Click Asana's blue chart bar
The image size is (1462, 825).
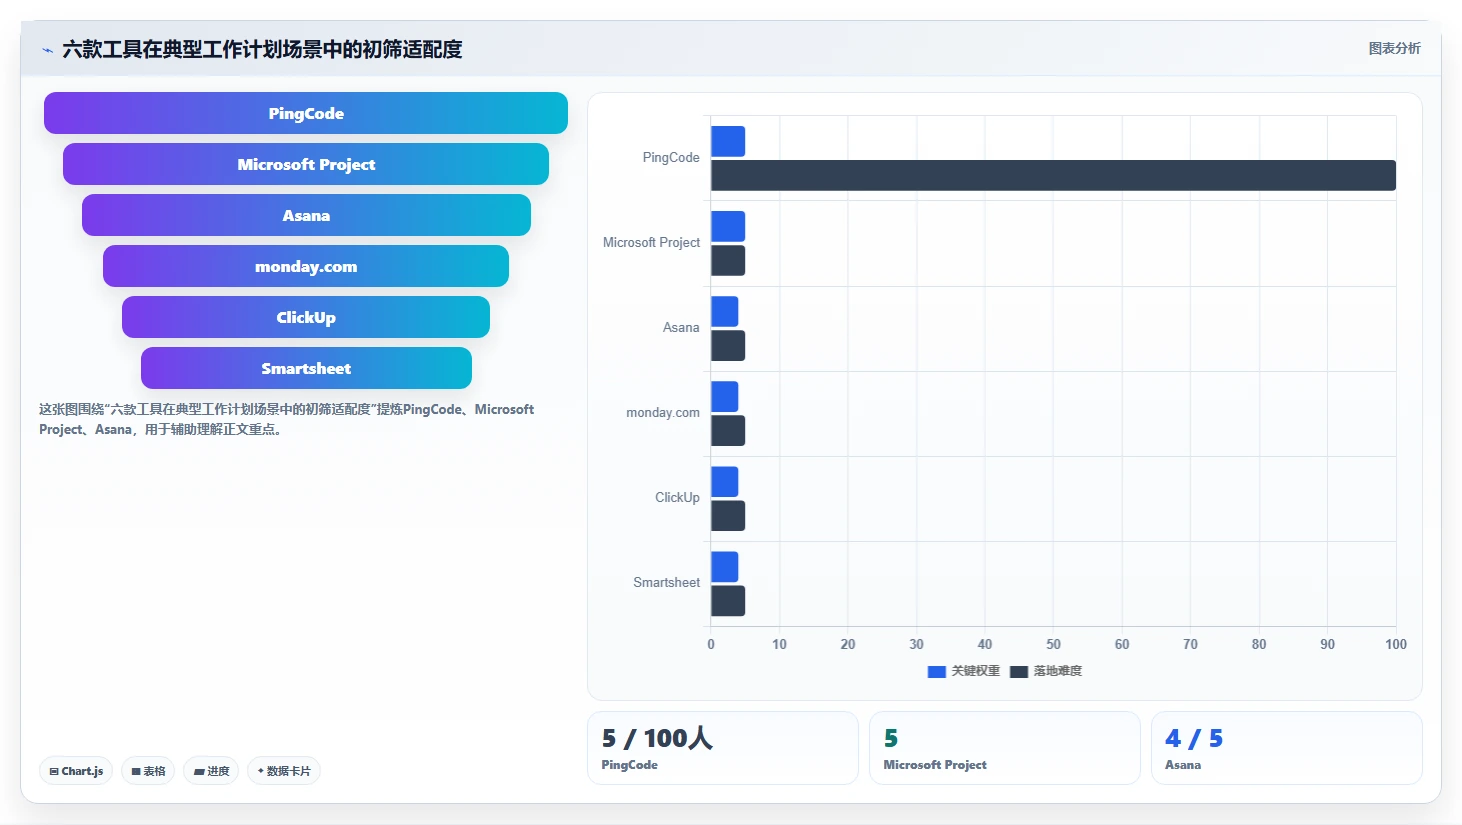click(724, 311)
